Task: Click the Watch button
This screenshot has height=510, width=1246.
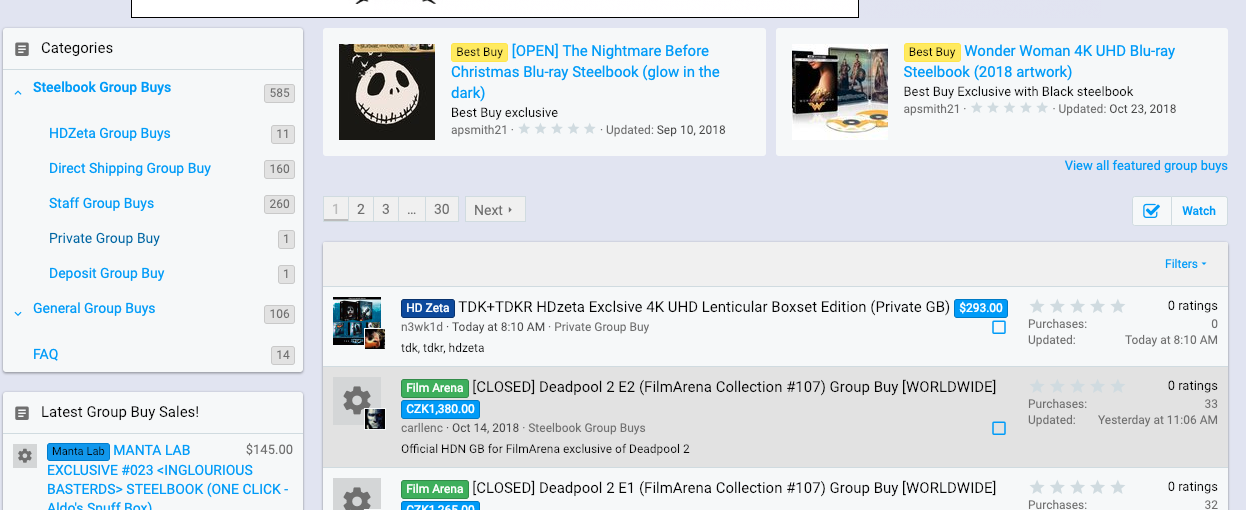Action: click(x=1199, y=211)
